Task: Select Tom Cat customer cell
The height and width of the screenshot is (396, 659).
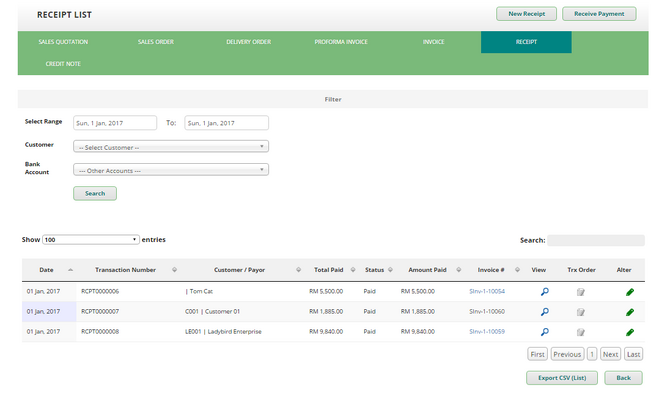Action: point(199,291)
